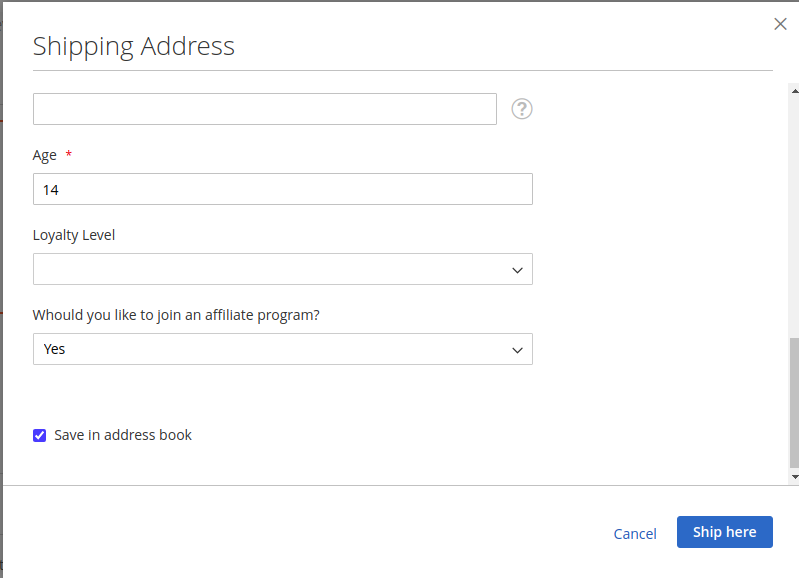Toggle the Save in address book checkbox
The width and height of the screenshot is (799, 578).
(40, 435)
